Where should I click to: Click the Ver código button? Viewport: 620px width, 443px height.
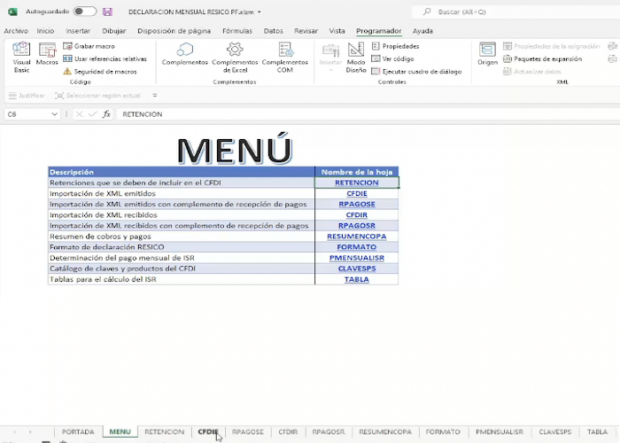pyautogui.click(x=399, y=59)
